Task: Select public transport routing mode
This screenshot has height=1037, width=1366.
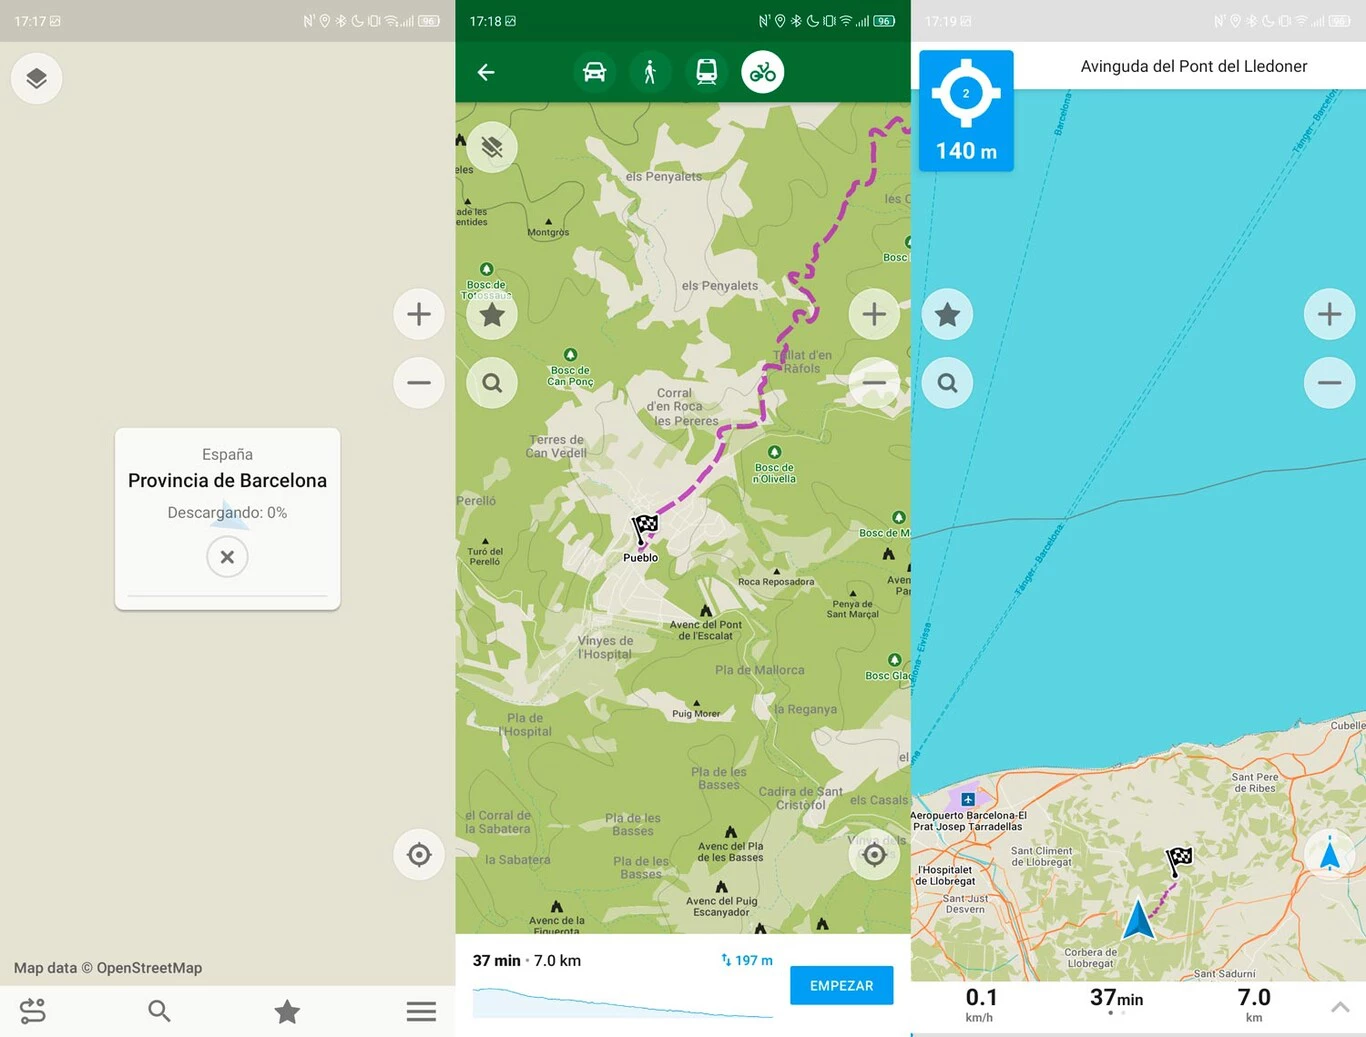Action: click(x=706, y=72)
